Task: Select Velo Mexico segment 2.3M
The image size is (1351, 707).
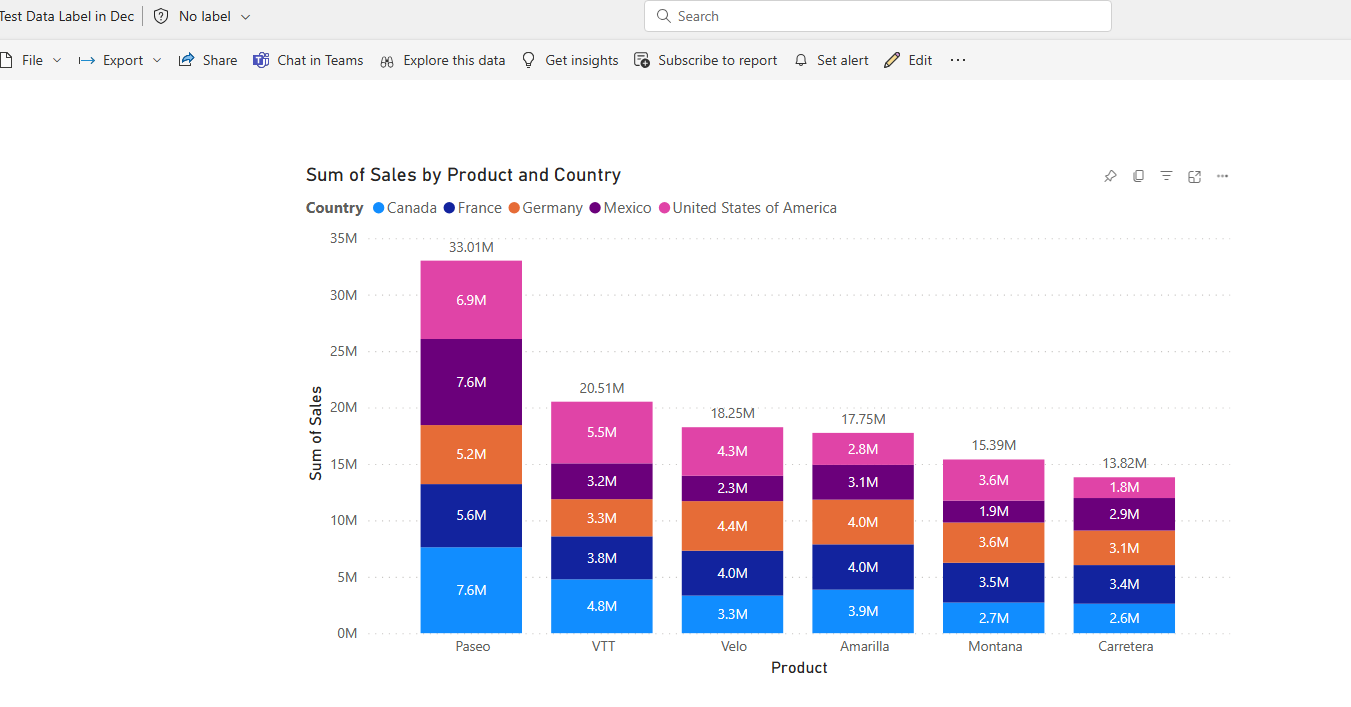Action: (x=733, y=488)
